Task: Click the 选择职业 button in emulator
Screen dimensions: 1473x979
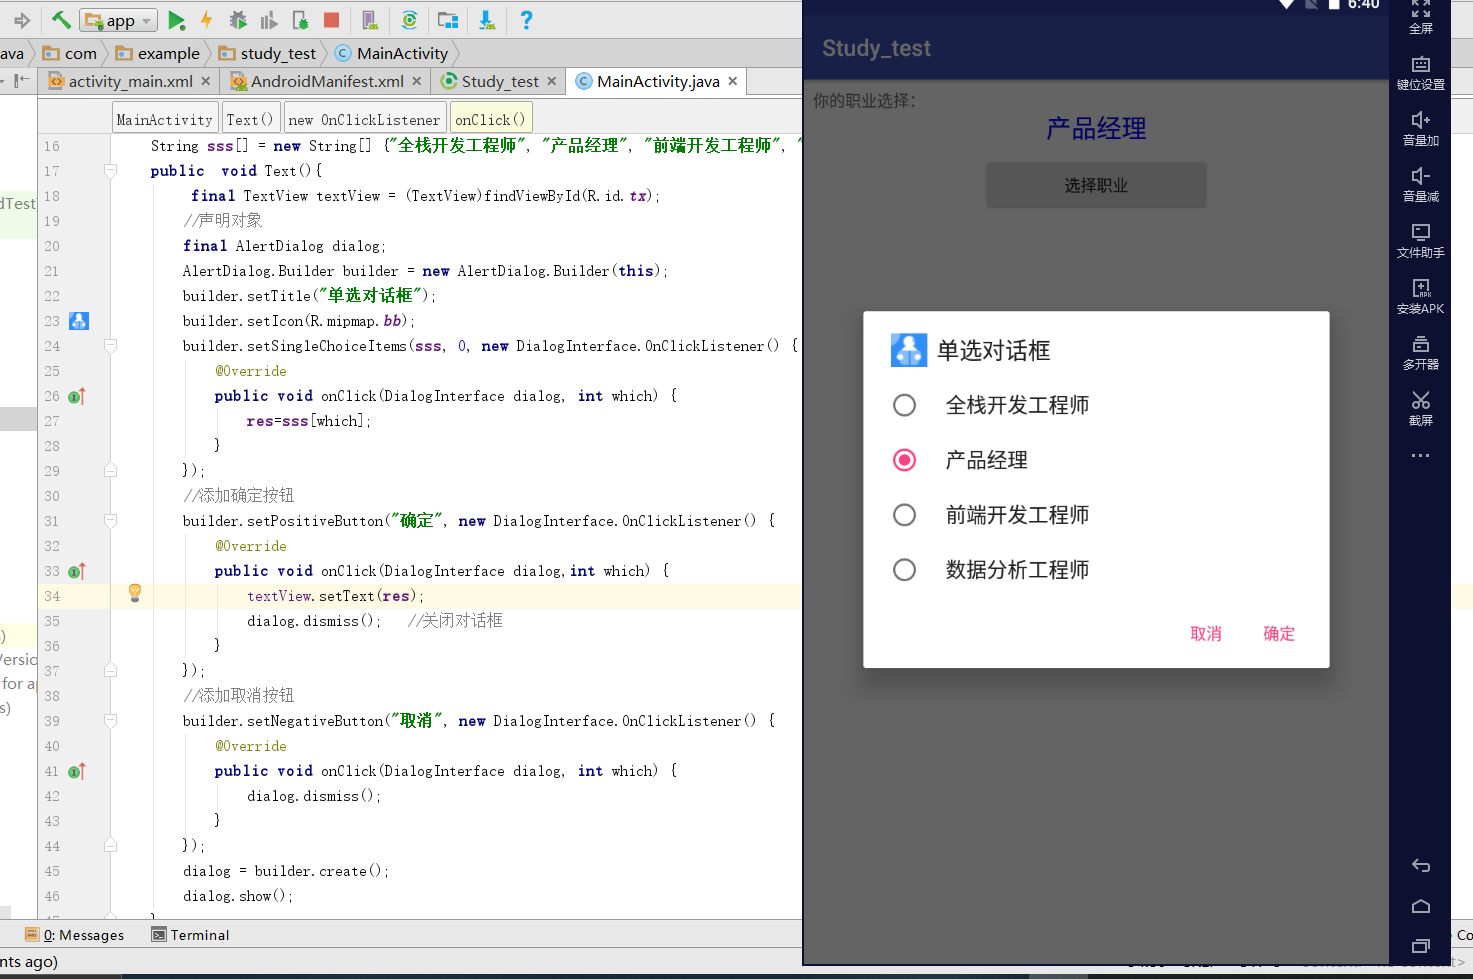Action: pos(1096,185)
